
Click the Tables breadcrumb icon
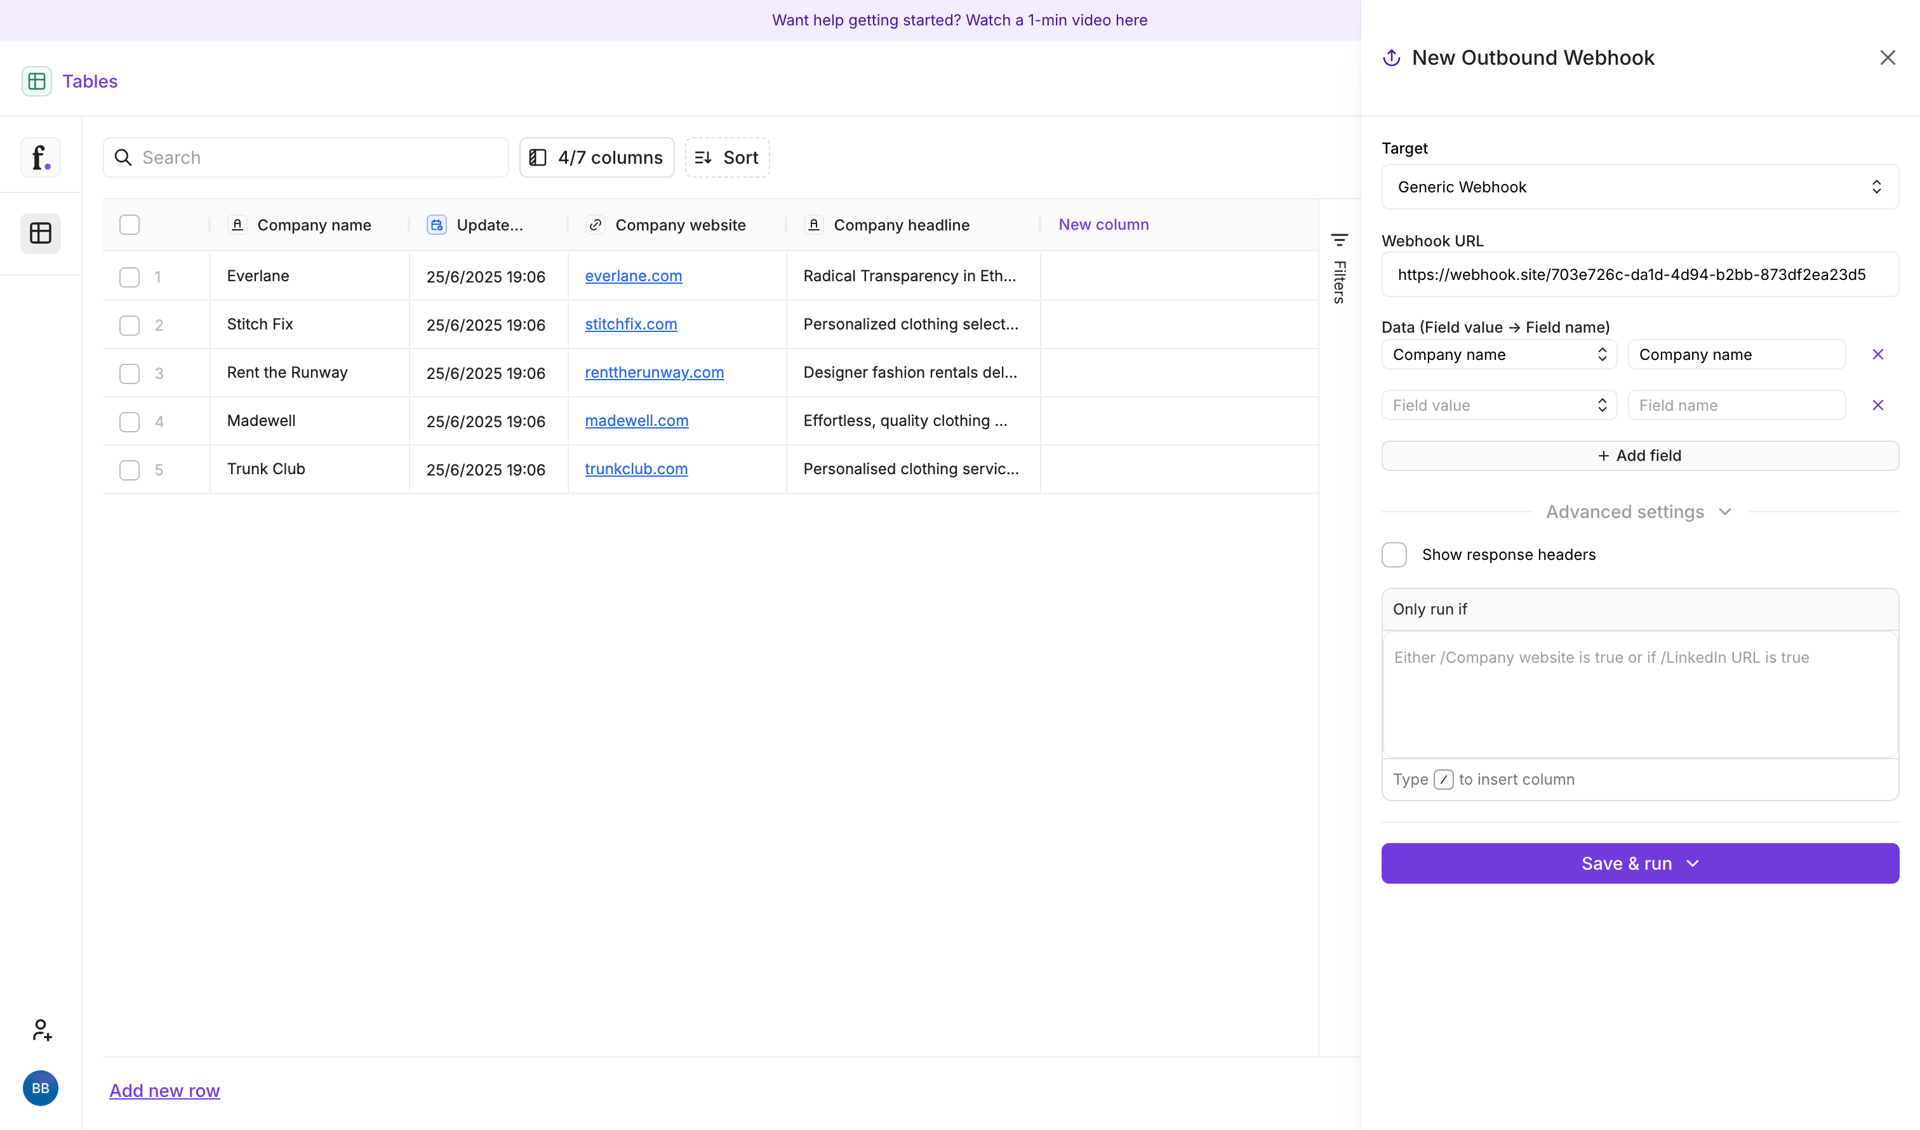click(x=37, y=81)
